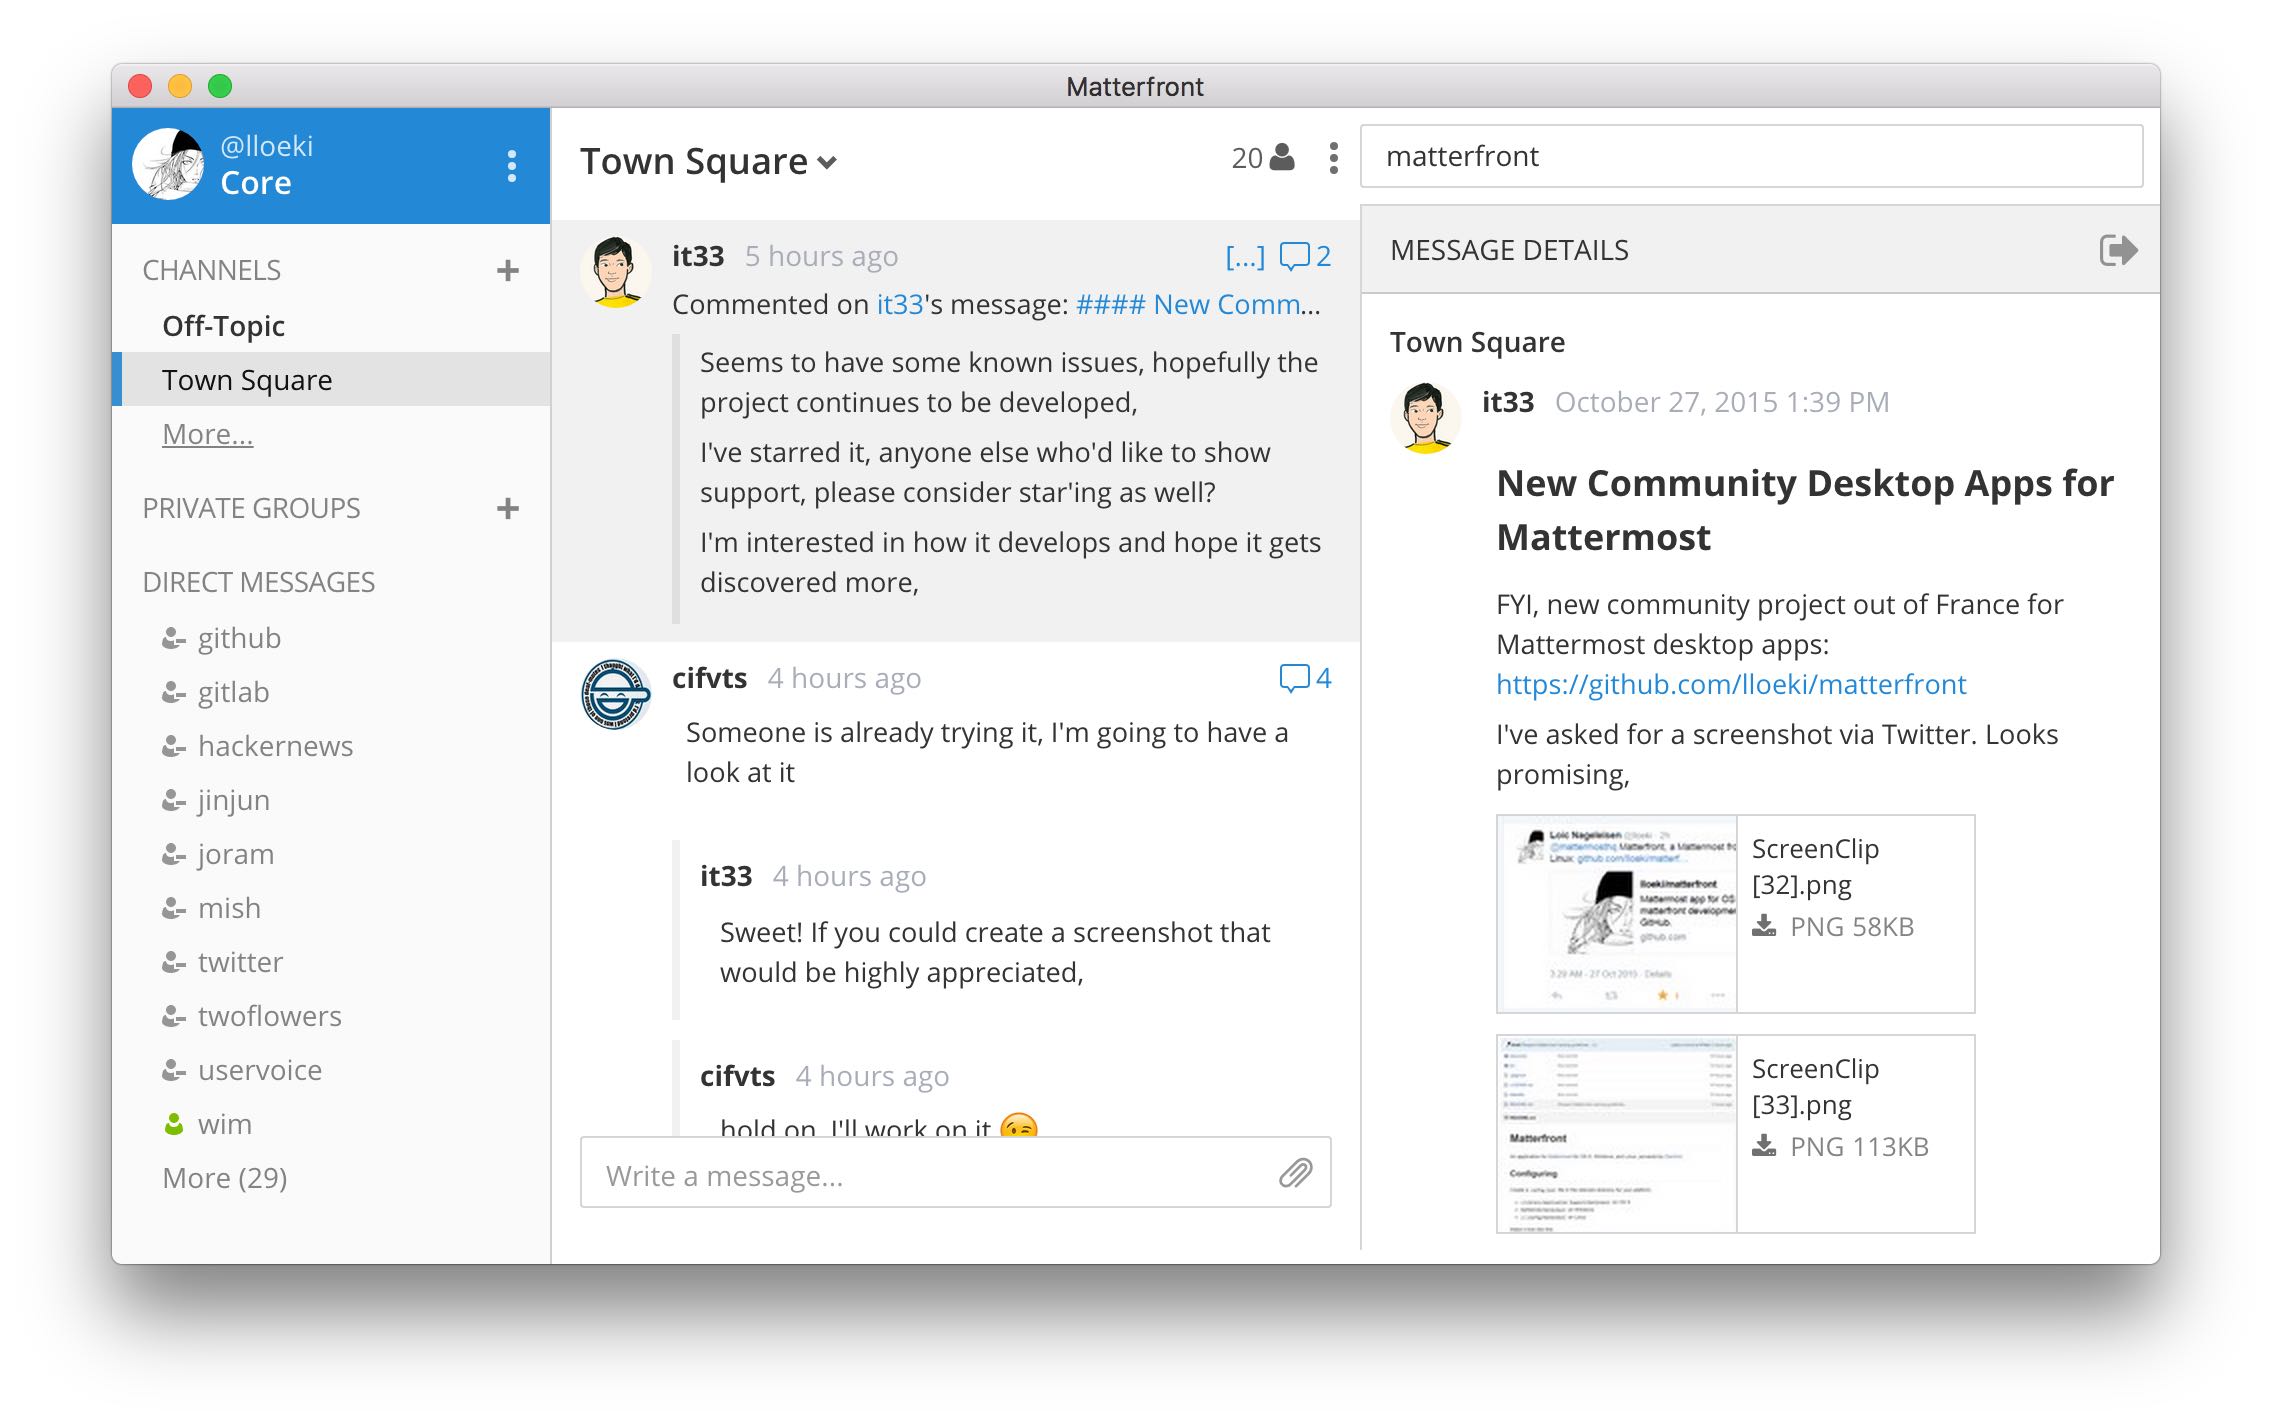The image size is (2272, 1424).
Task: Click the 'MESSAGE DETAILS' header text
Action: tap(1509, 250)
